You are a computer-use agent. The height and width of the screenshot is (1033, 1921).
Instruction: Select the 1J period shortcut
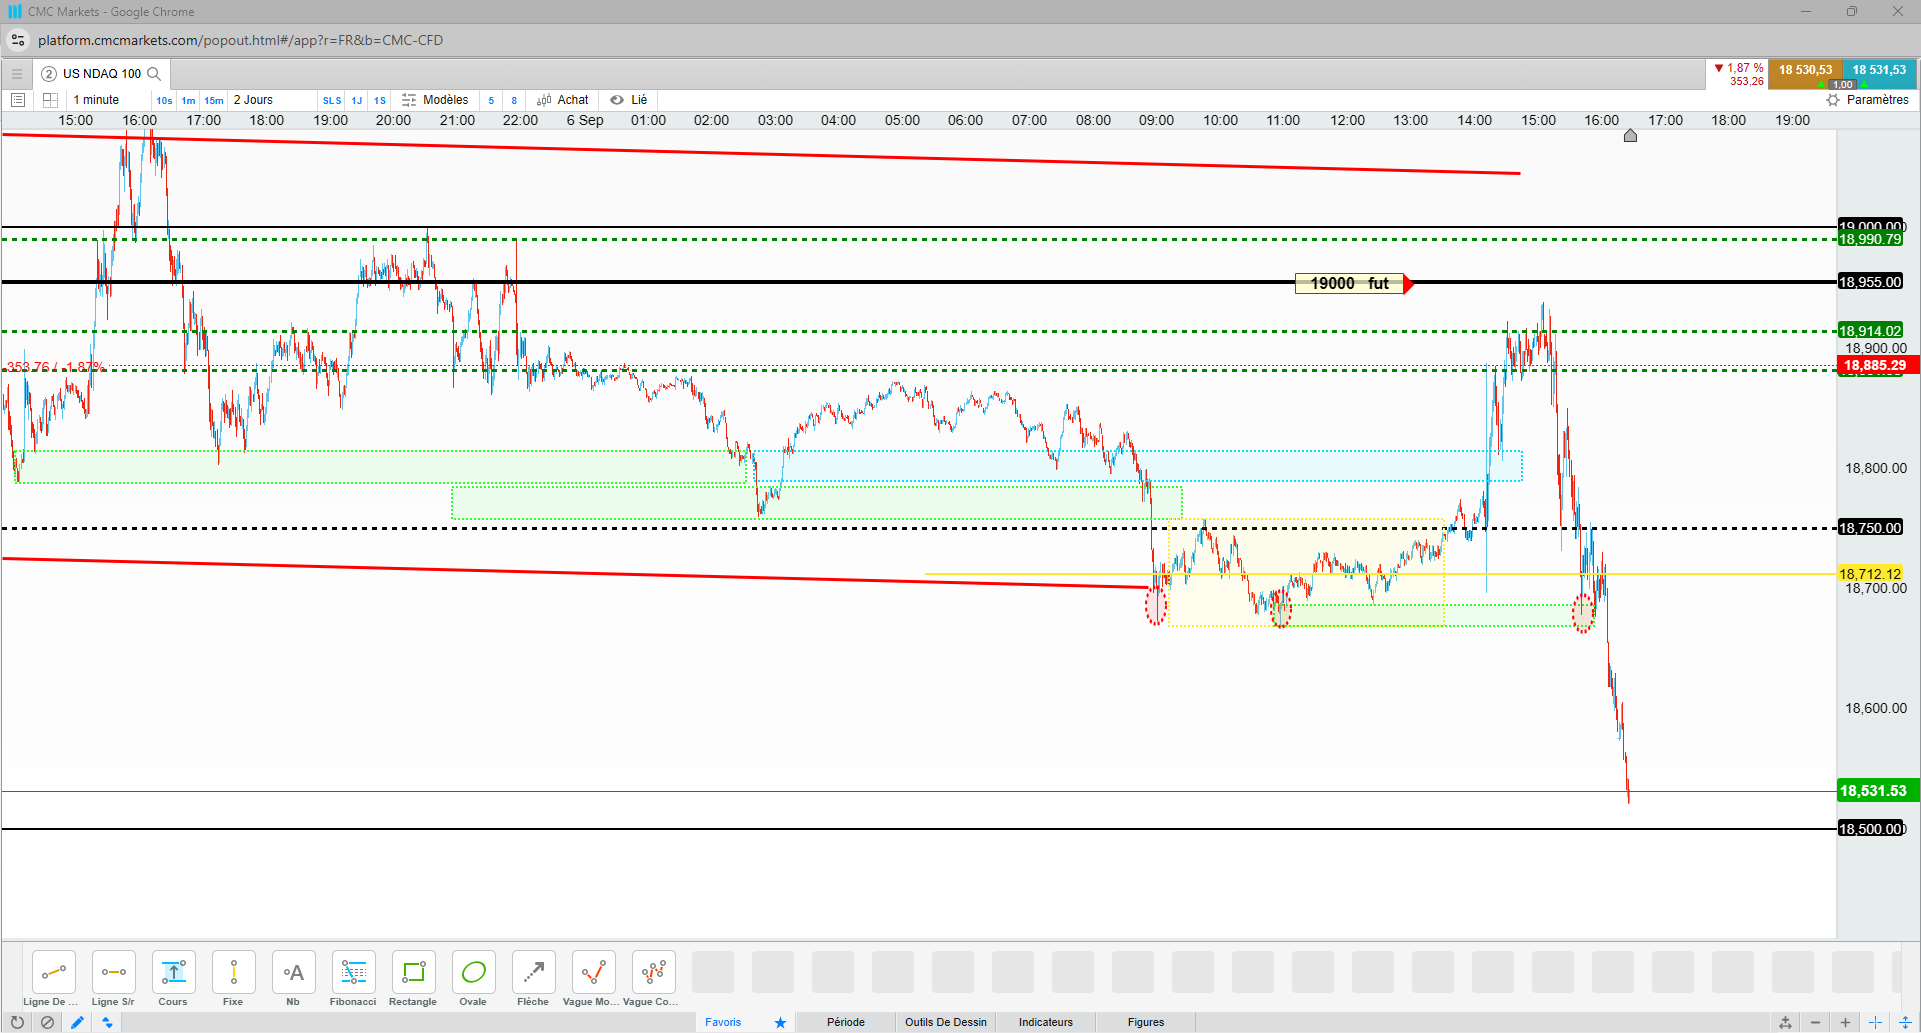pos(357,100)
